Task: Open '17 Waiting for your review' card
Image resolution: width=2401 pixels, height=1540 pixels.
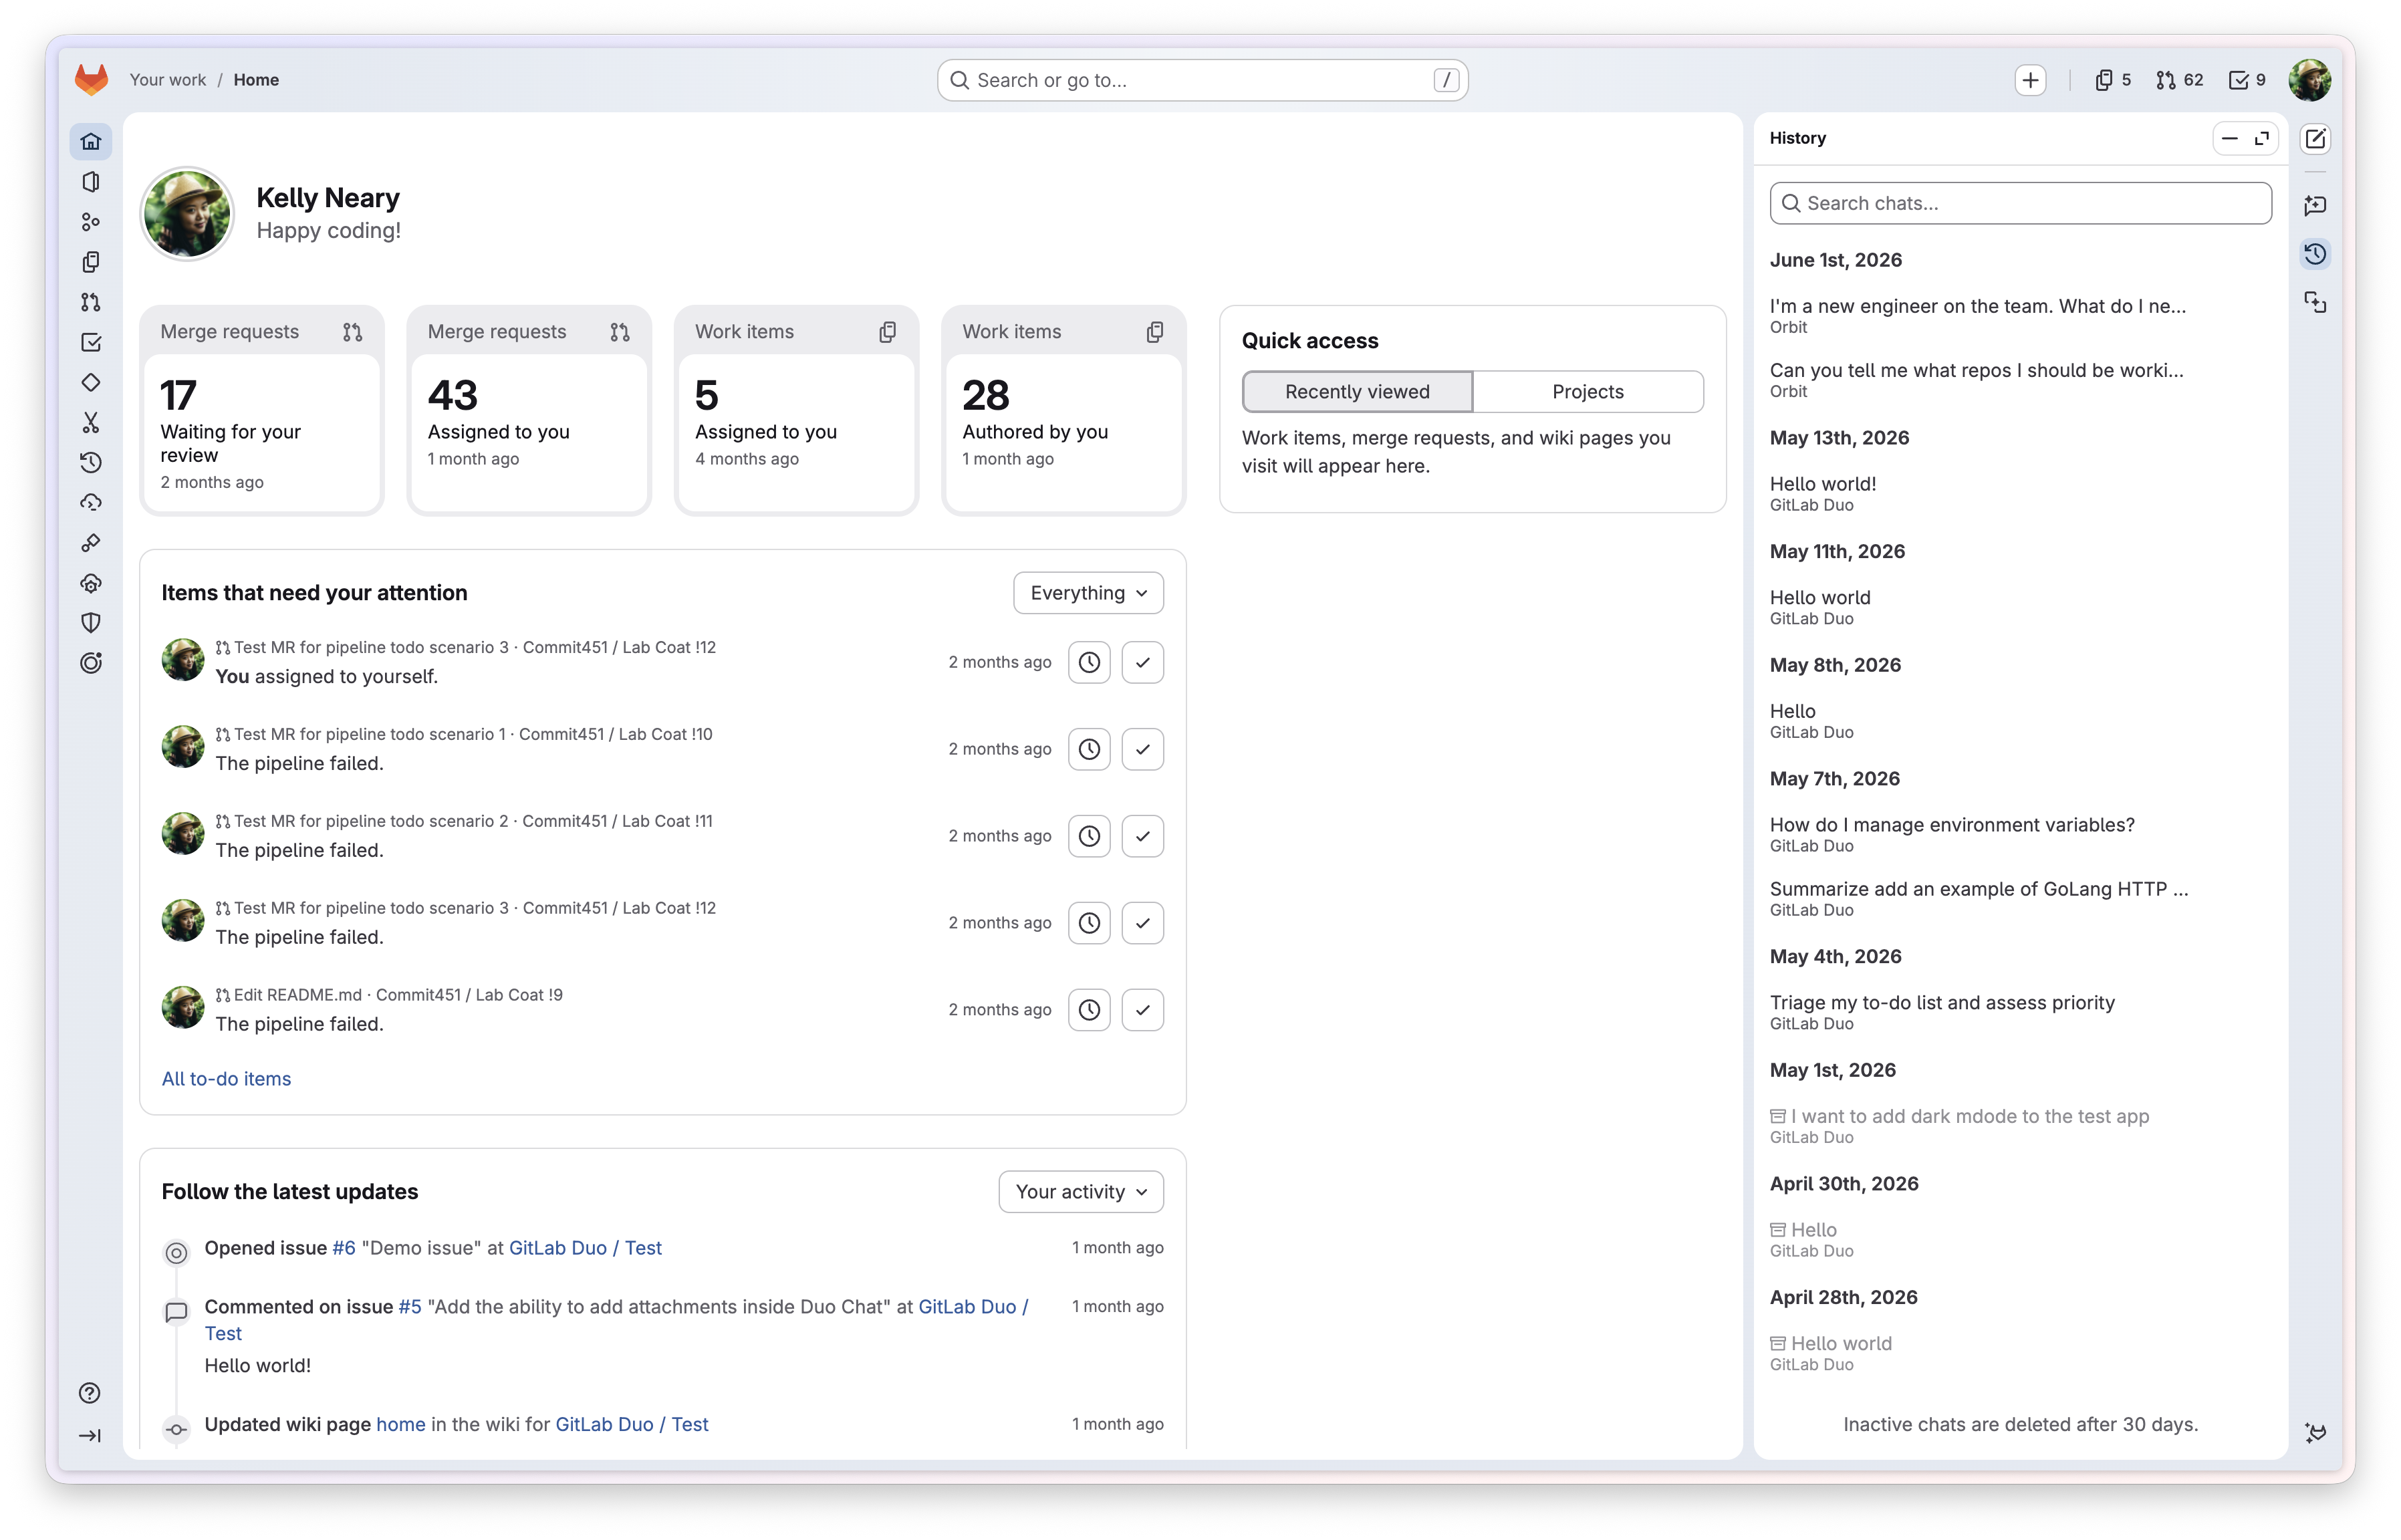Action: 262,411
